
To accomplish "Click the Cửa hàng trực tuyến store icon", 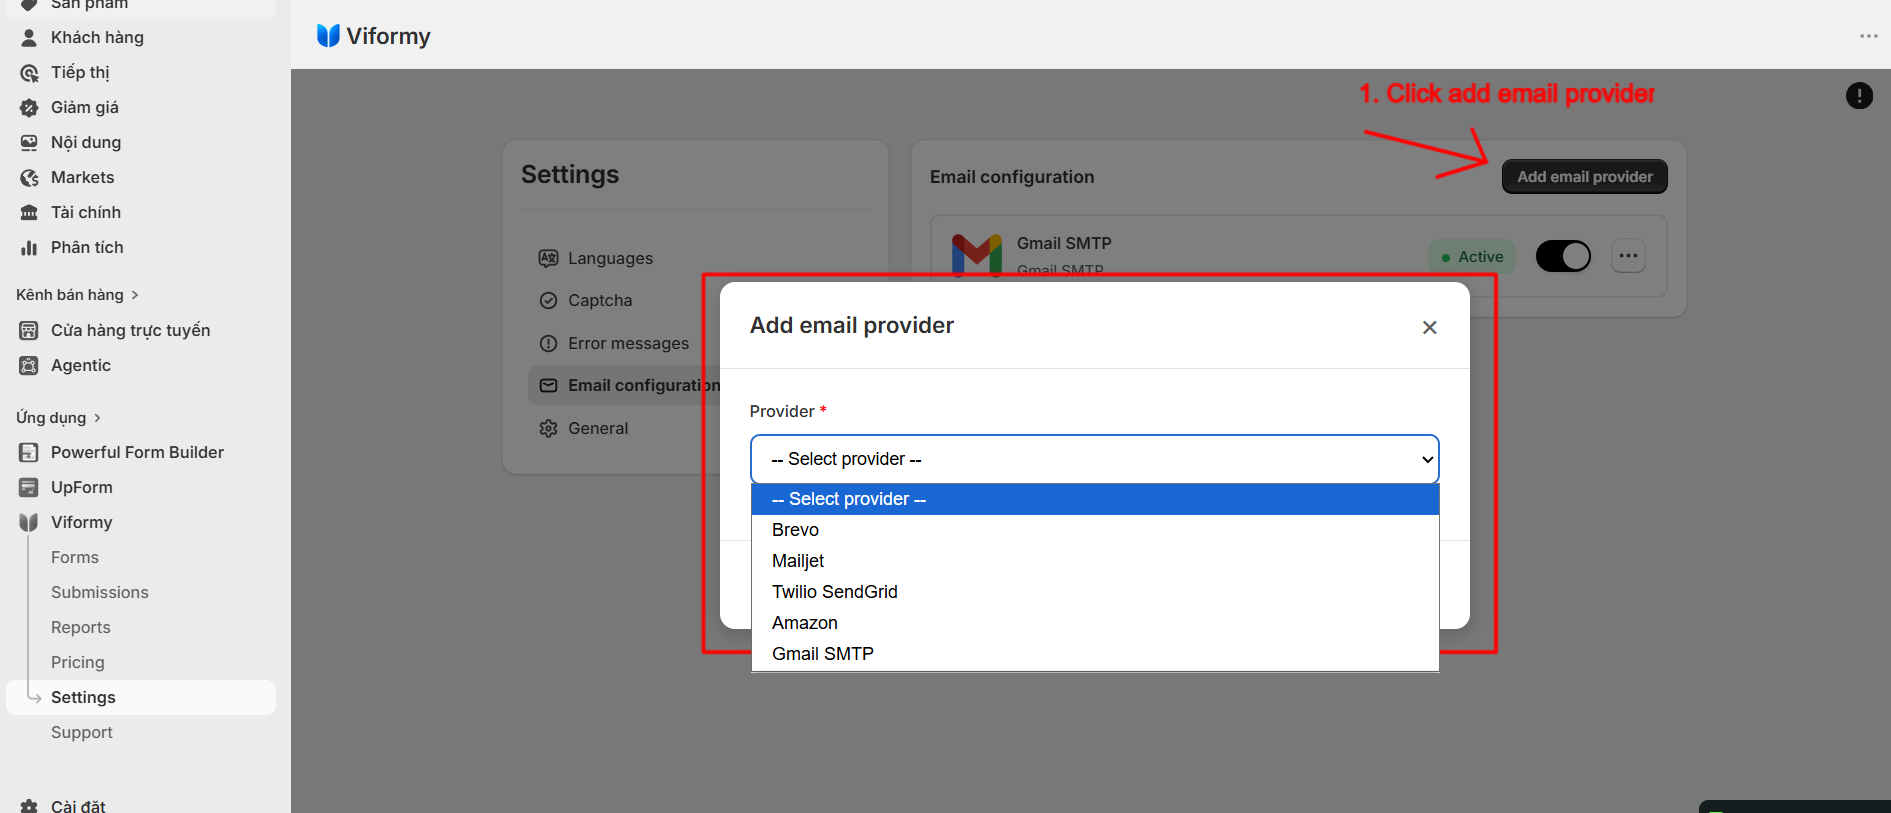I will coord(29,330).
